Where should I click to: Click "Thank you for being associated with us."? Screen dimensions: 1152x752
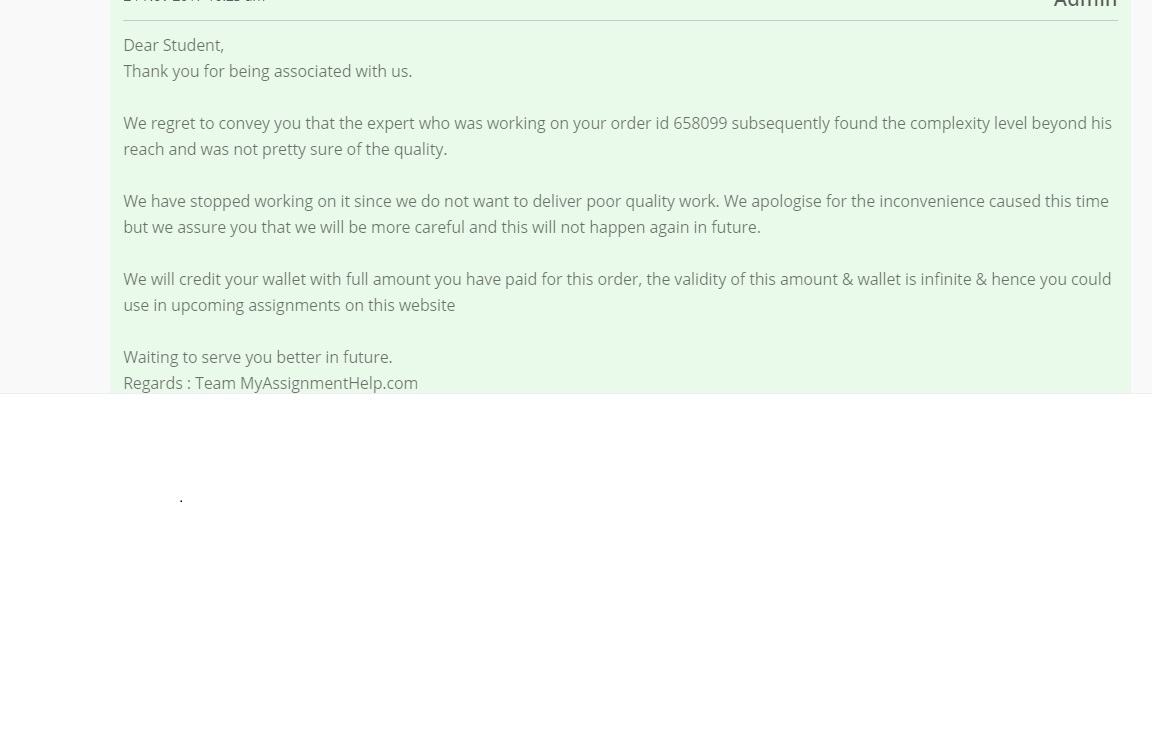pos(267,71)
